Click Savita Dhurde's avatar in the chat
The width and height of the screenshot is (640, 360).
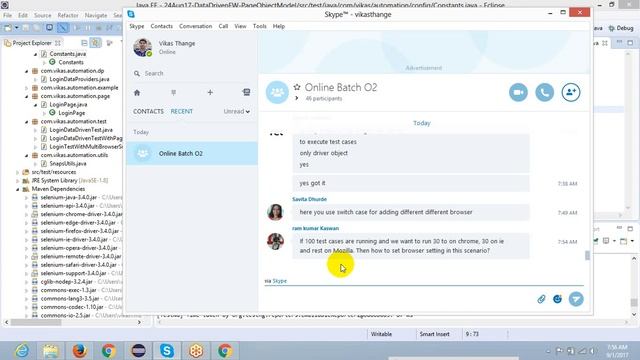275,212
